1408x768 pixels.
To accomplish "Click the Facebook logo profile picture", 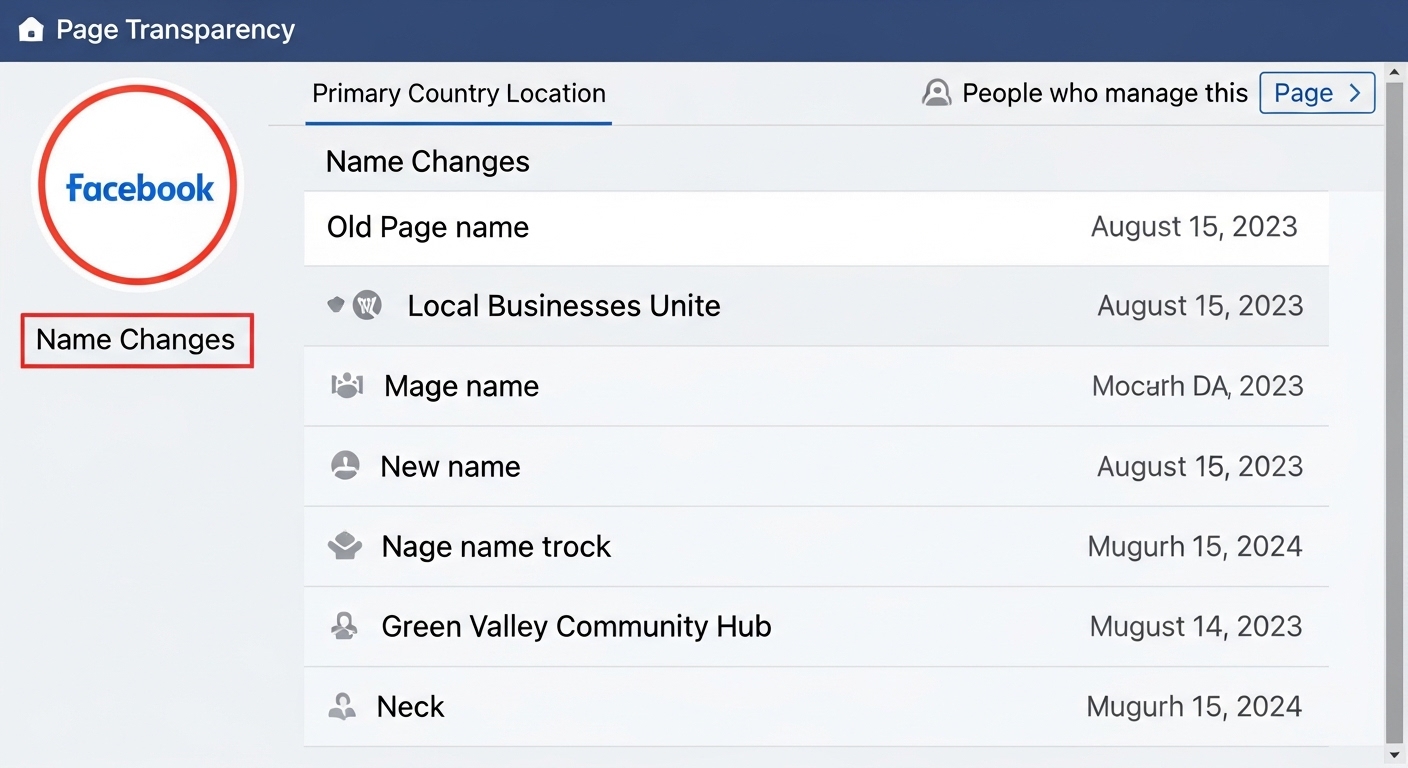I will pyautogui.click(x=138, y=185).
